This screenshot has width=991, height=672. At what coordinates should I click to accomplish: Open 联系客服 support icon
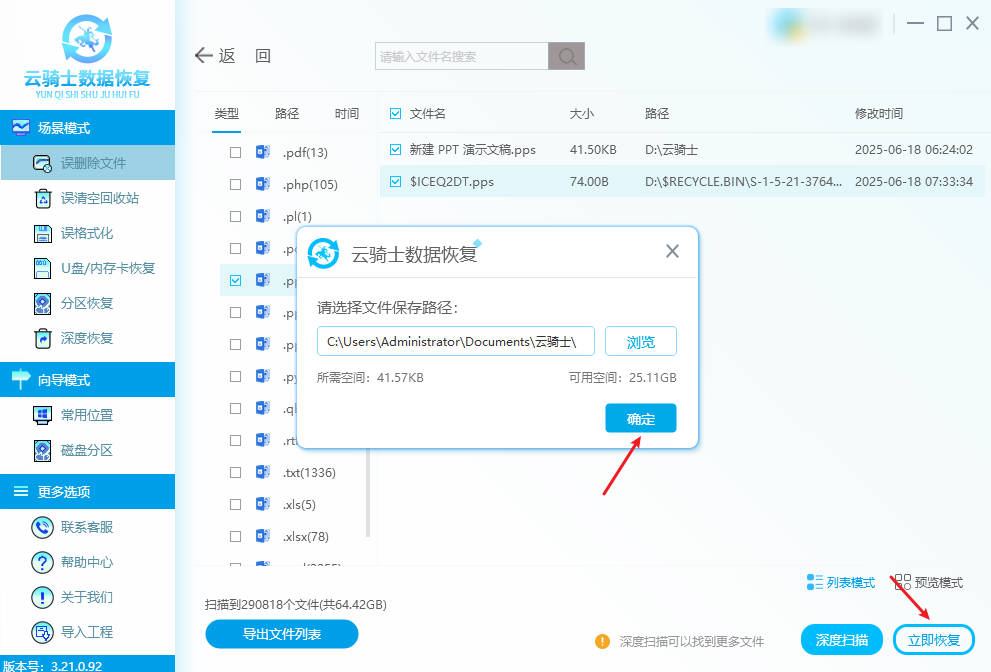coord(42,527)
